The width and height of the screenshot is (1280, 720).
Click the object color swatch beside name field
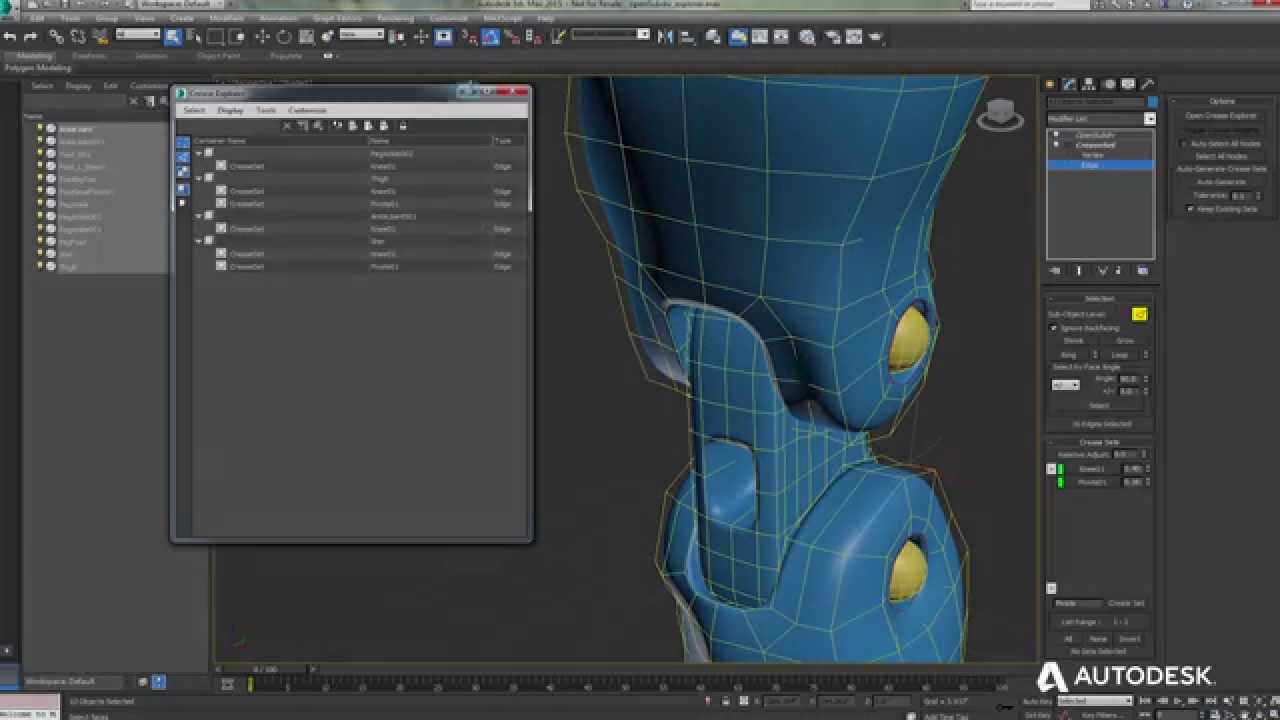click(x=1153, y=102)
